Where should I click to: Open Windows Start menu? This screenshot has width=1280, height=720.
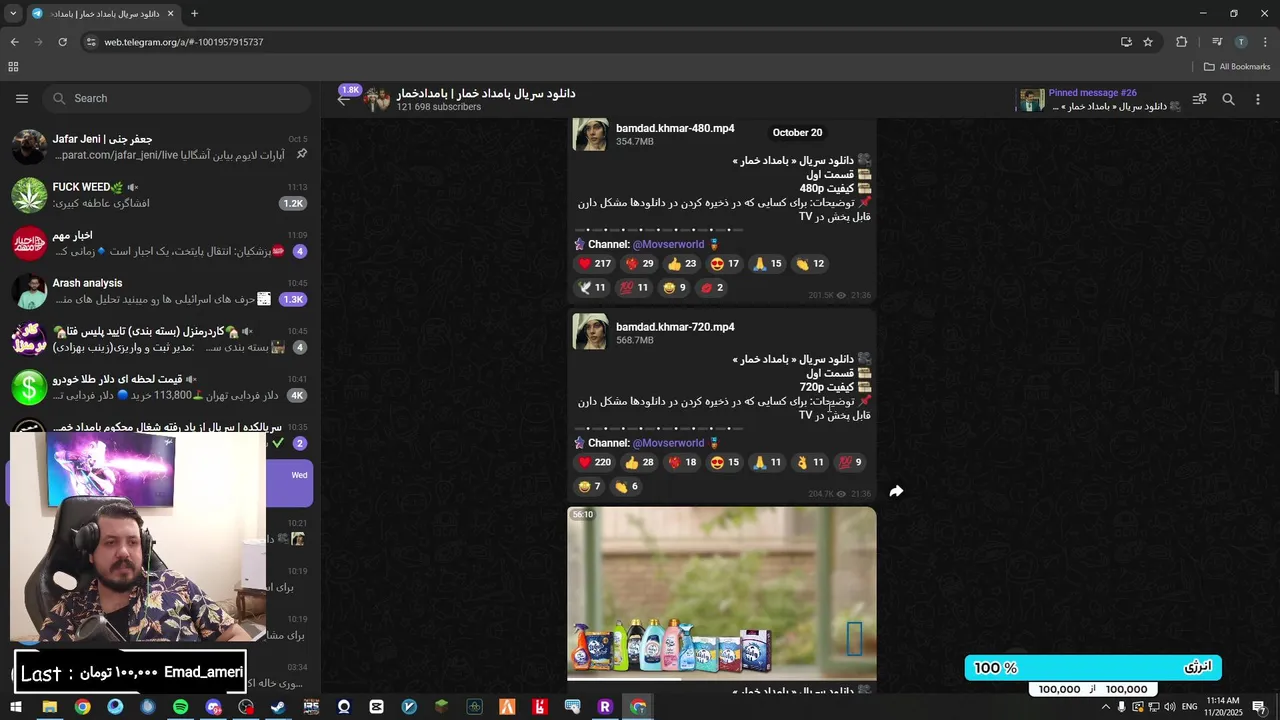[16, 707]
